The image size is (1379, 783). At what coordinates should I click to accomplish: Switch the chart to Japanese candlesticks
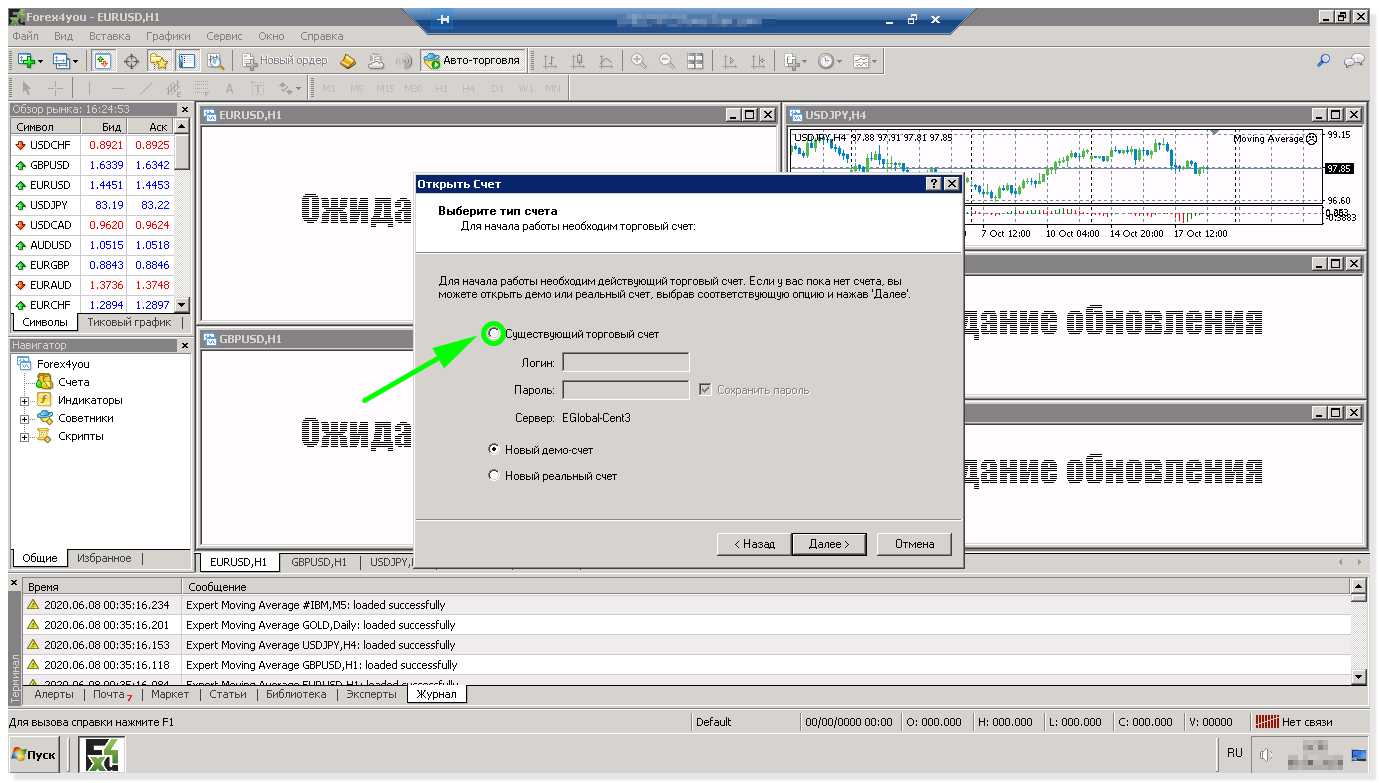tap(577, 61)
